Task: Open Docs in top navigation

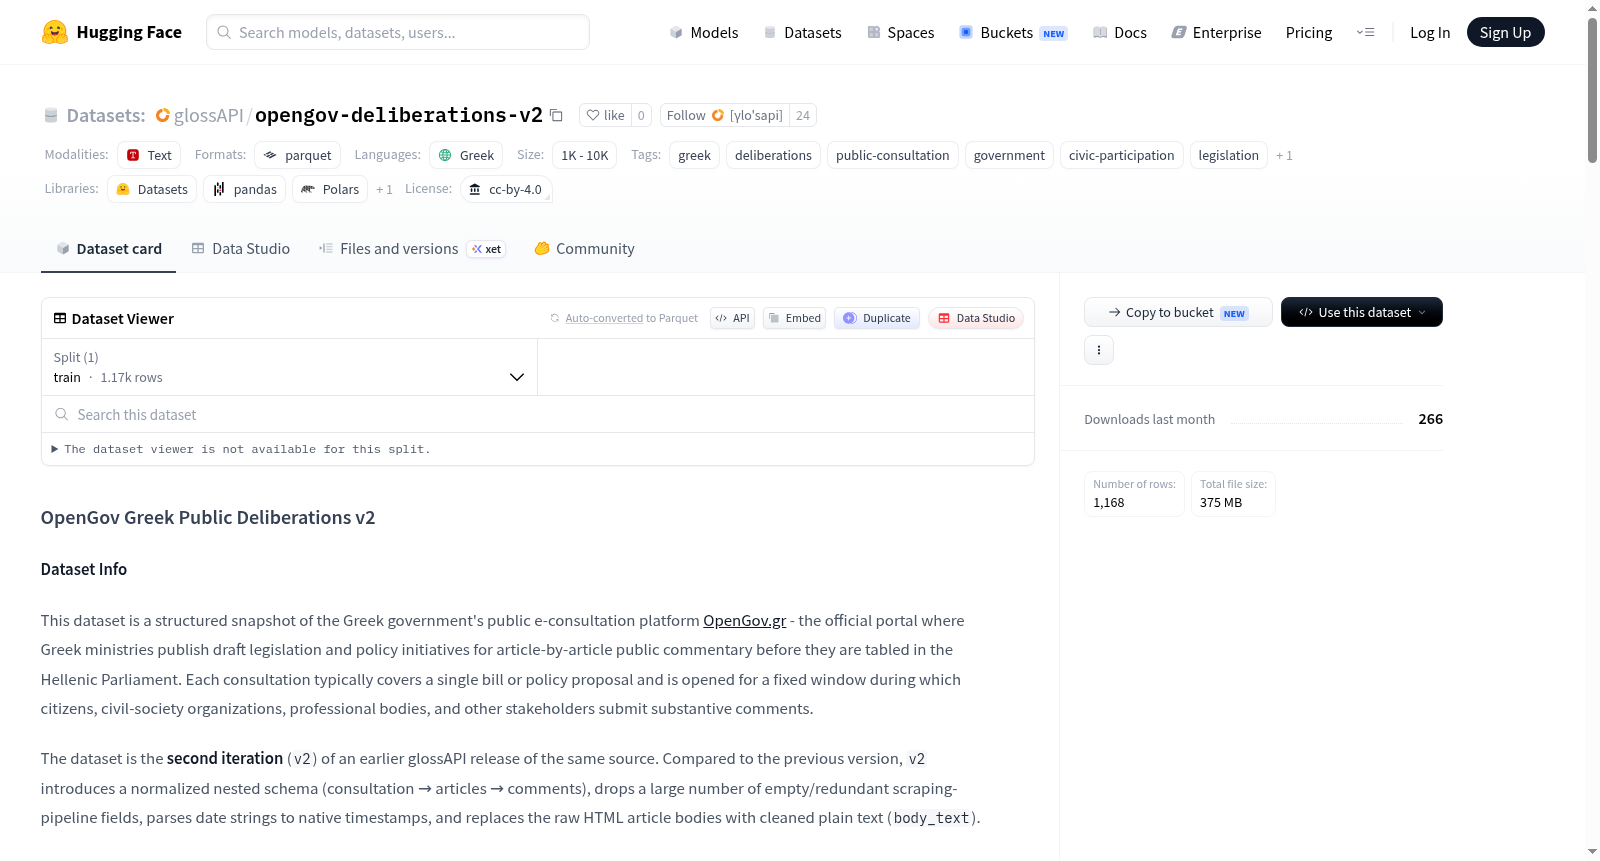Action: point(1120,32)
